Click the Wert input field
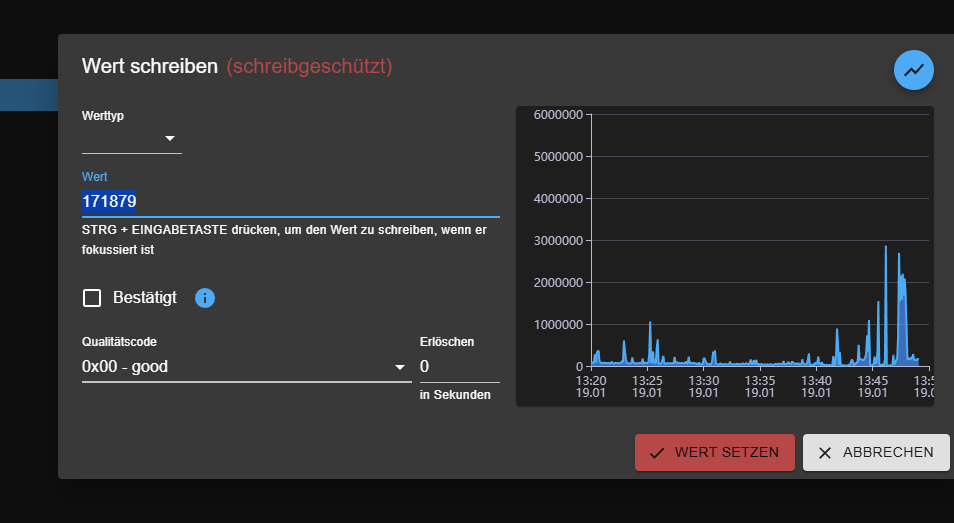 291,201
